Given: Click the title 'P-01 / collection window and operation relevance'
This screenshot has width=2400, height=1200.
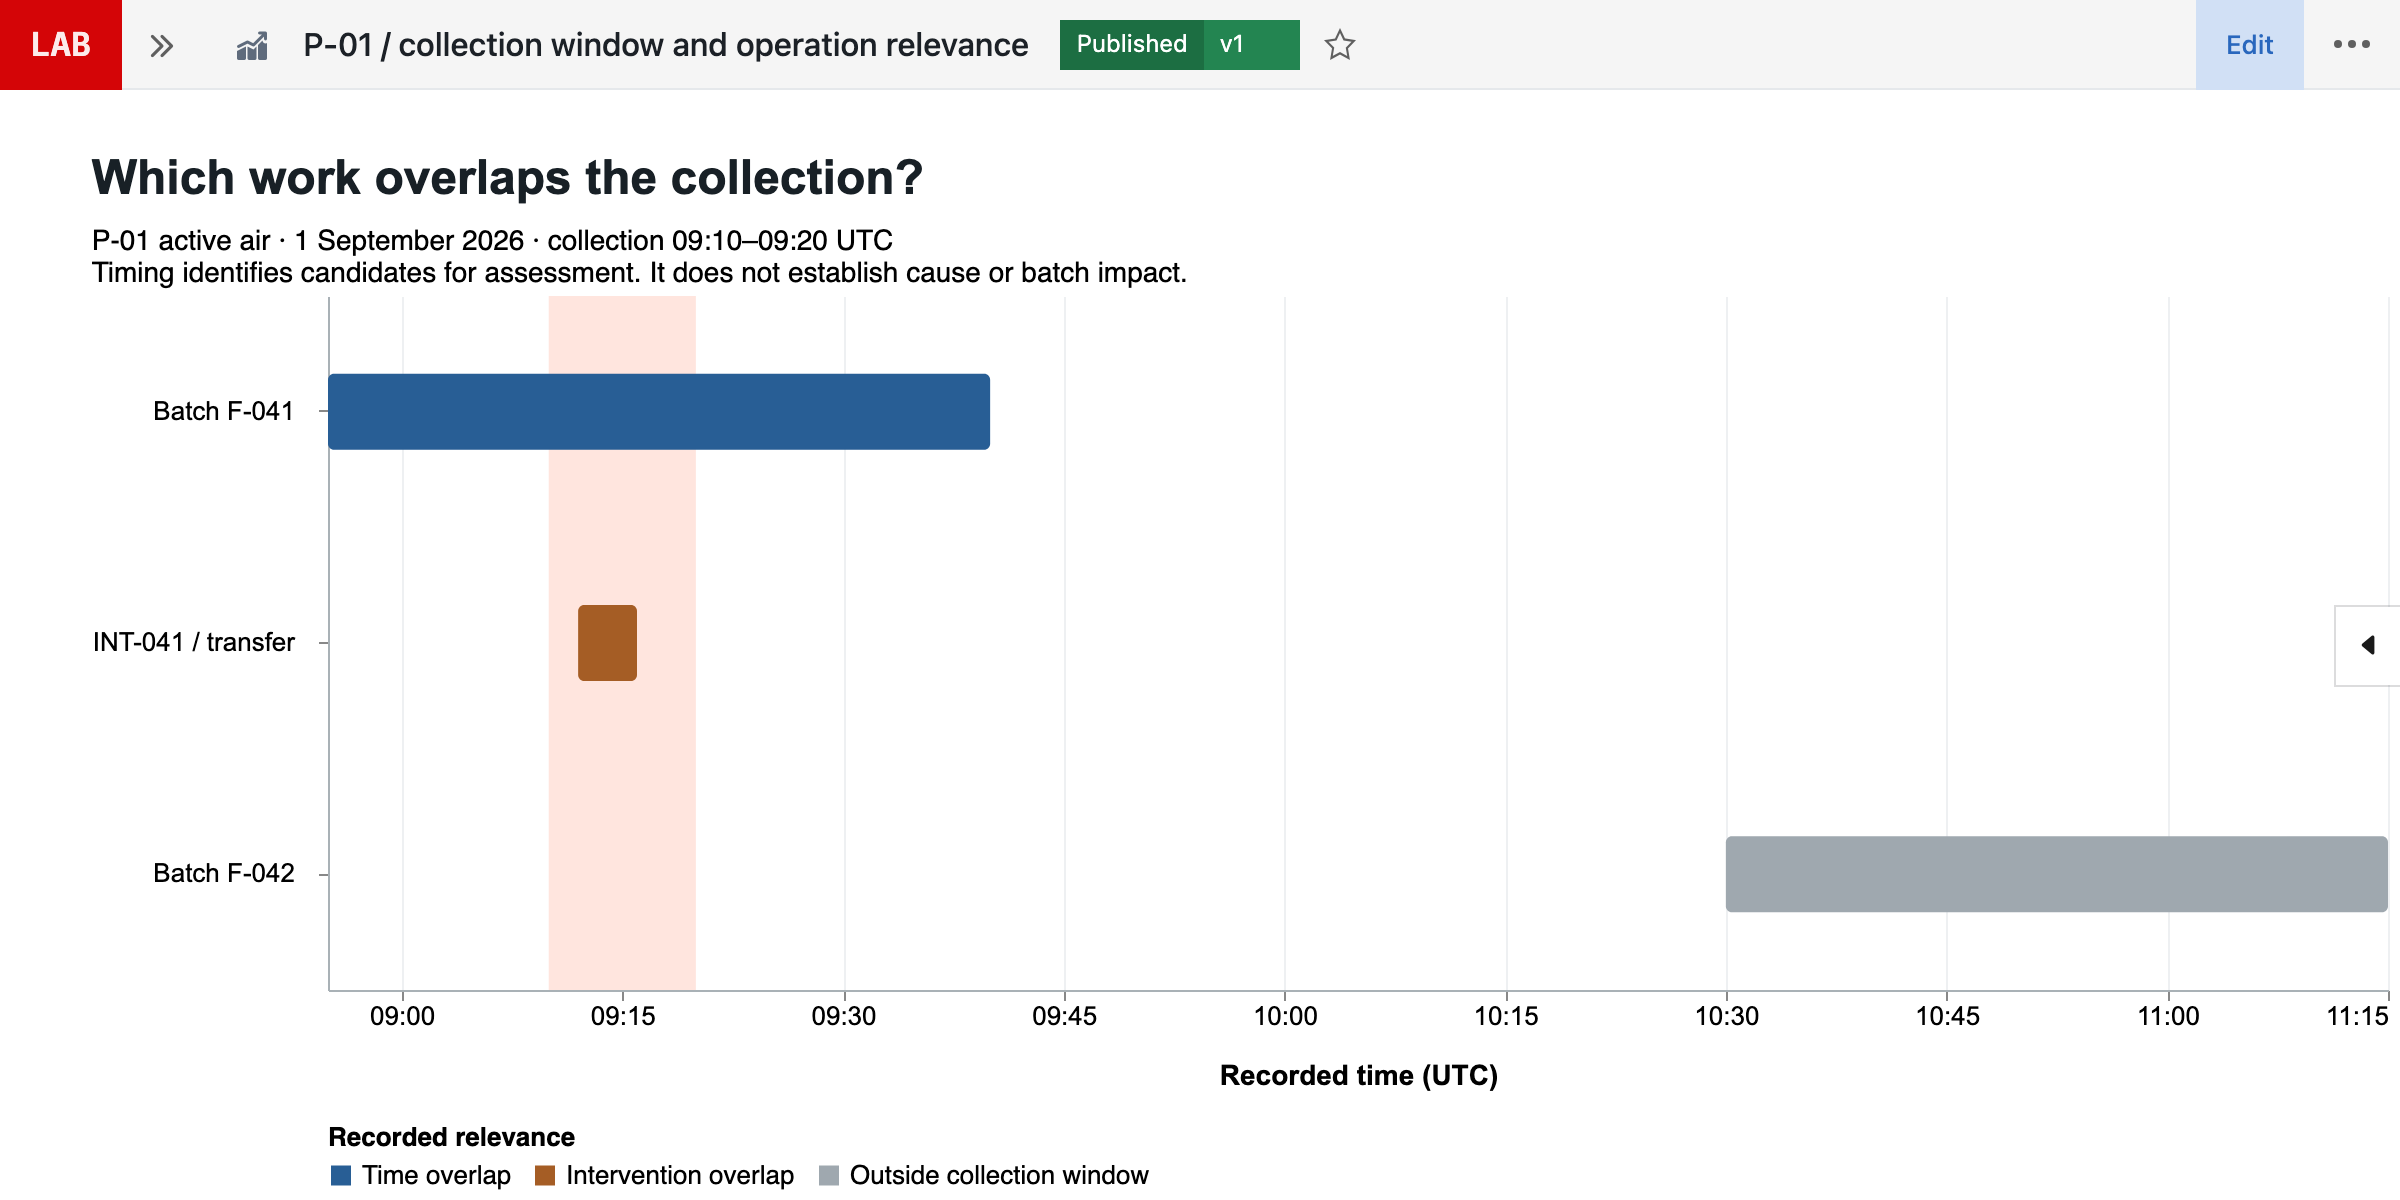Looking at the screenshot, I should point(666,45).
